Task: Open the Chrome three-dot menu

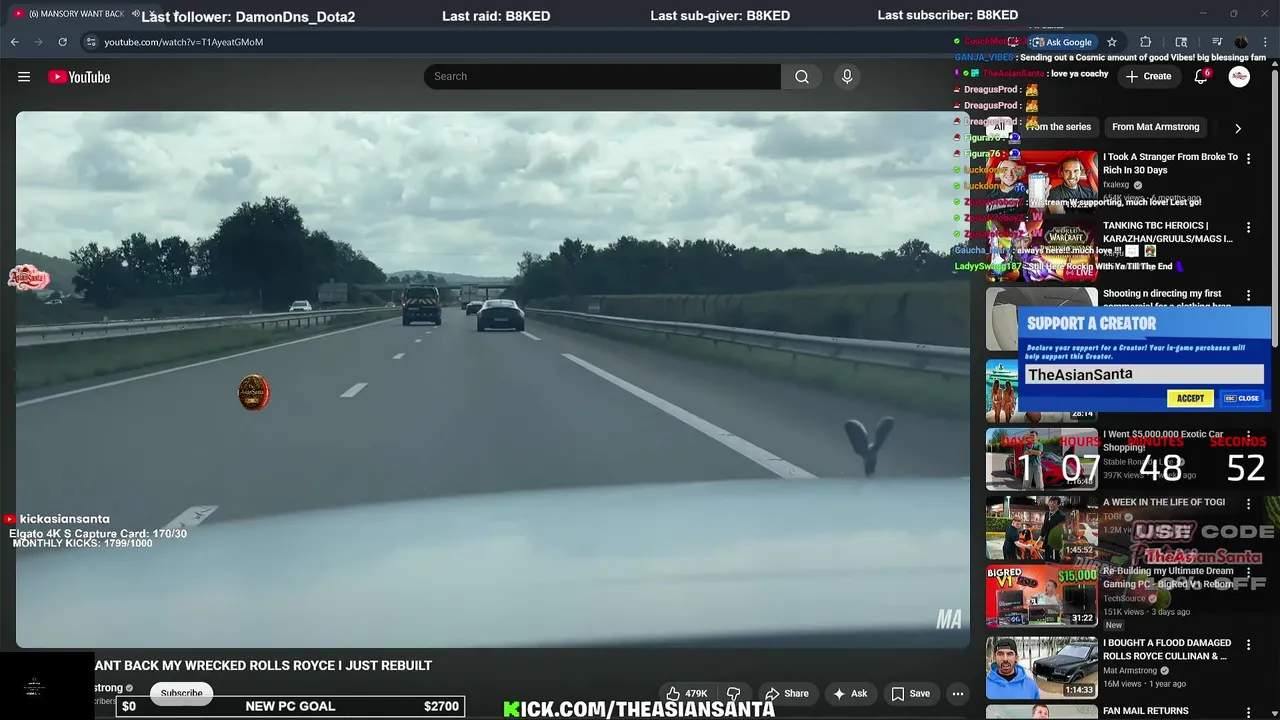Action: pyautogui.click(x=1266, y=42)
